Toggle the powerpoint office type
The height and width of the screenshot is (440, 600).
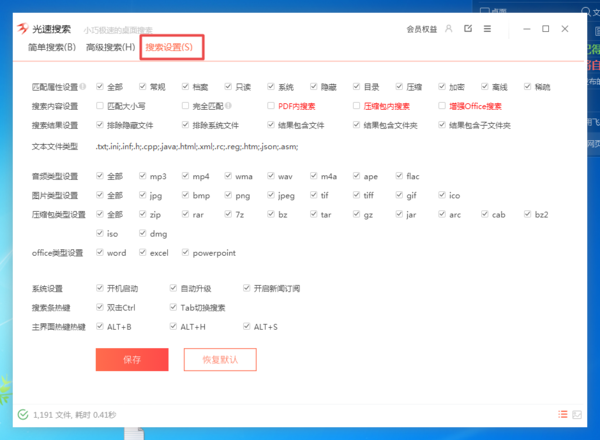(185, 252)
